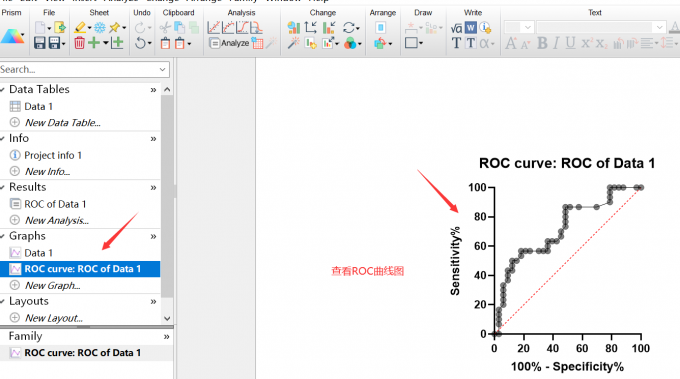This screenshot has height=379, width=680.
Task: Click the Data Tables section chevron
Action: click(x=153, y=90)
